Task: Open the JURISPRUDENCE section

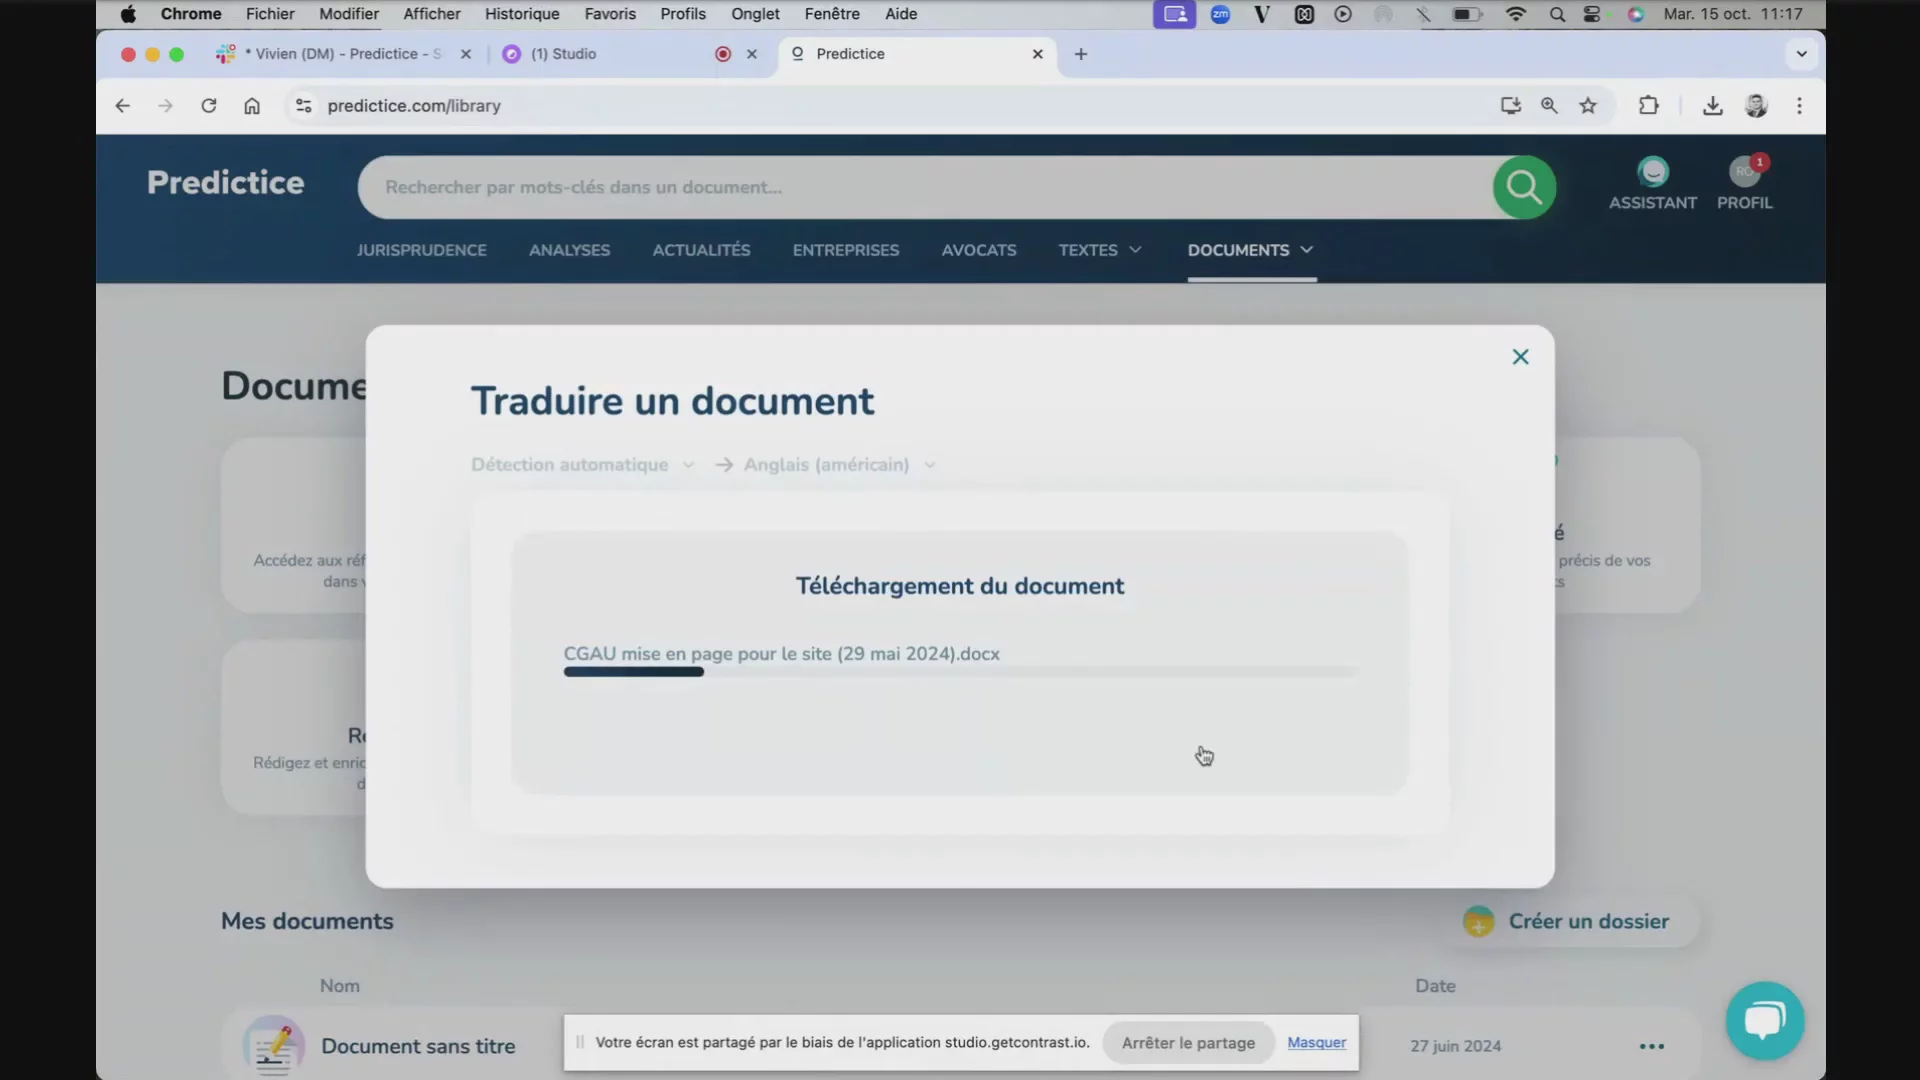Action: [x=421, y=250]
